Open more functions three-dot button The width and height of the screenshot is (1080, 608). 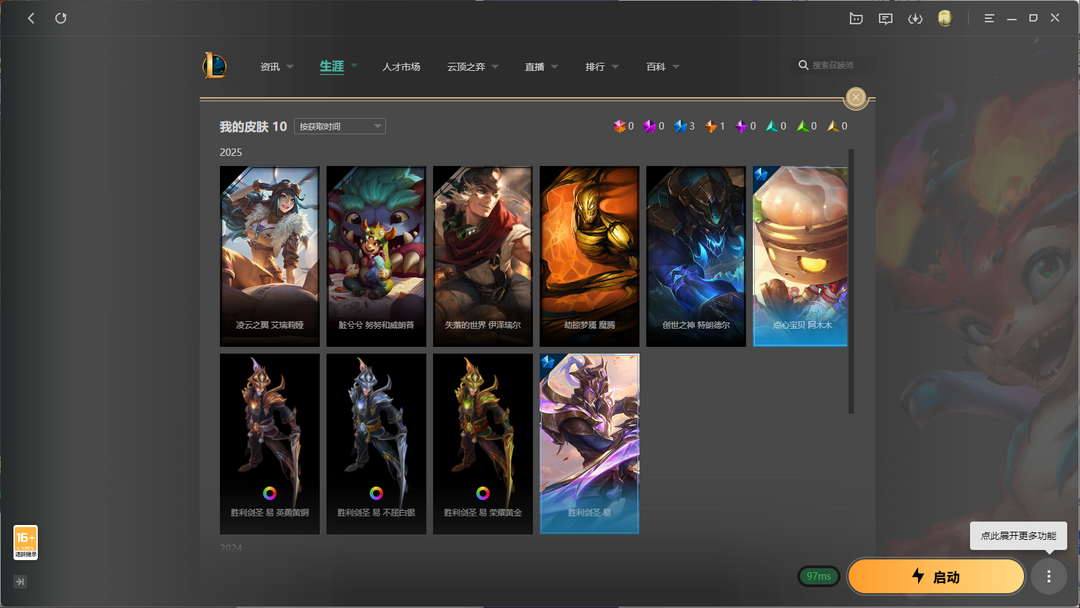click(x=1049, y=576)
